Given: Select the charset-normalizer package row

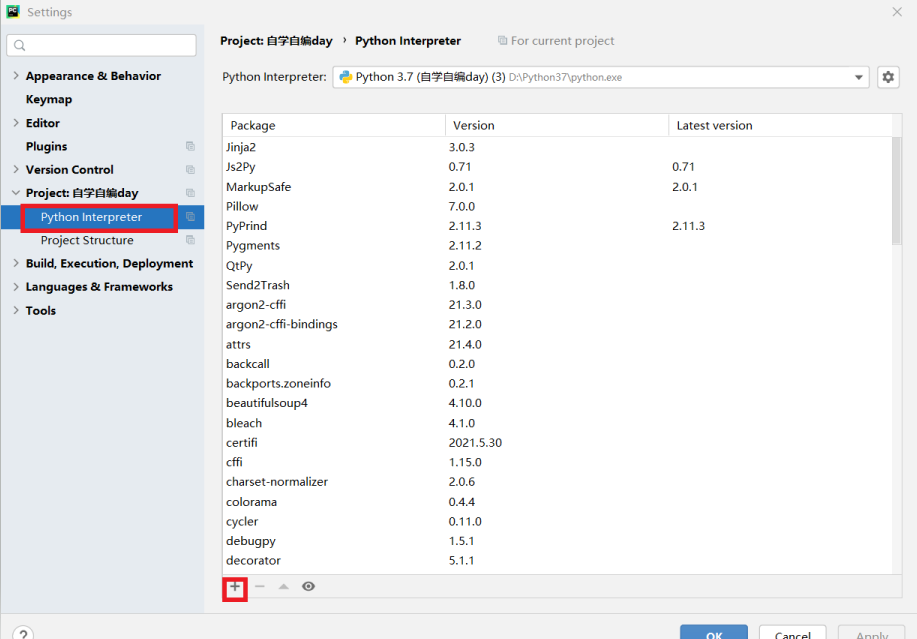Looking at the screenshot, I should tap(557, 482).
